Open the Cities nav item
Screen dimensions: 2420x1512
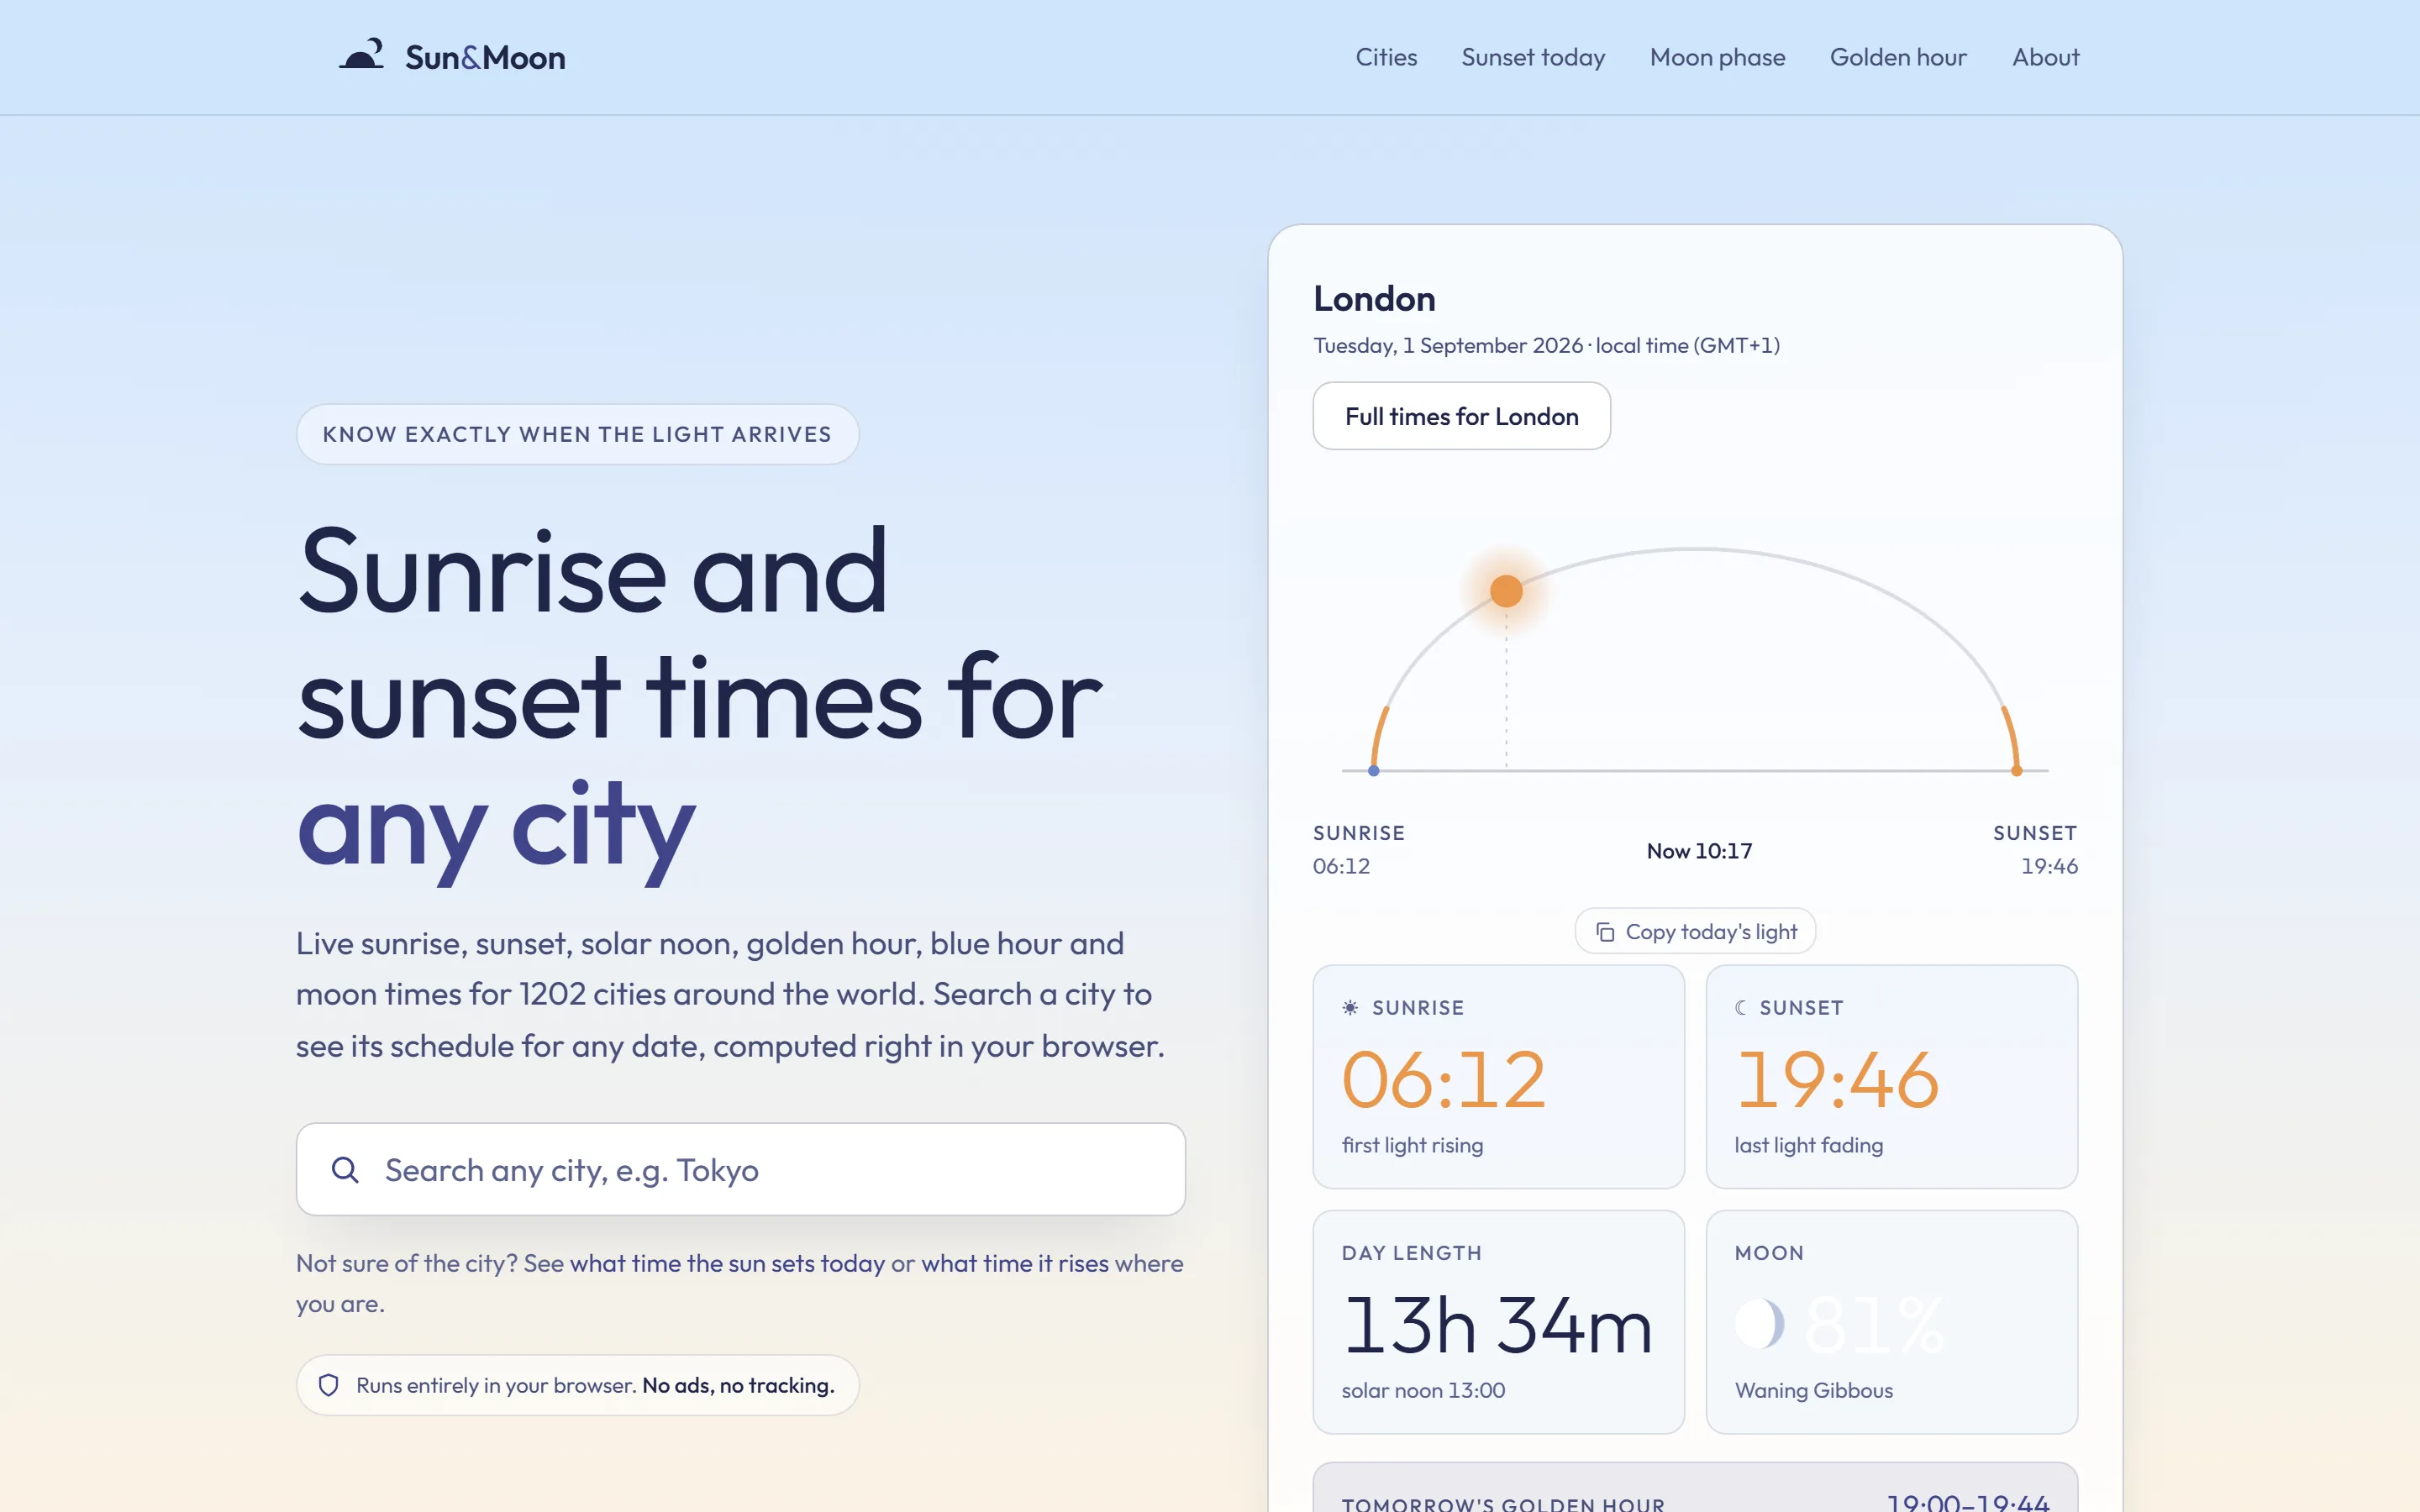(1386, 57)
